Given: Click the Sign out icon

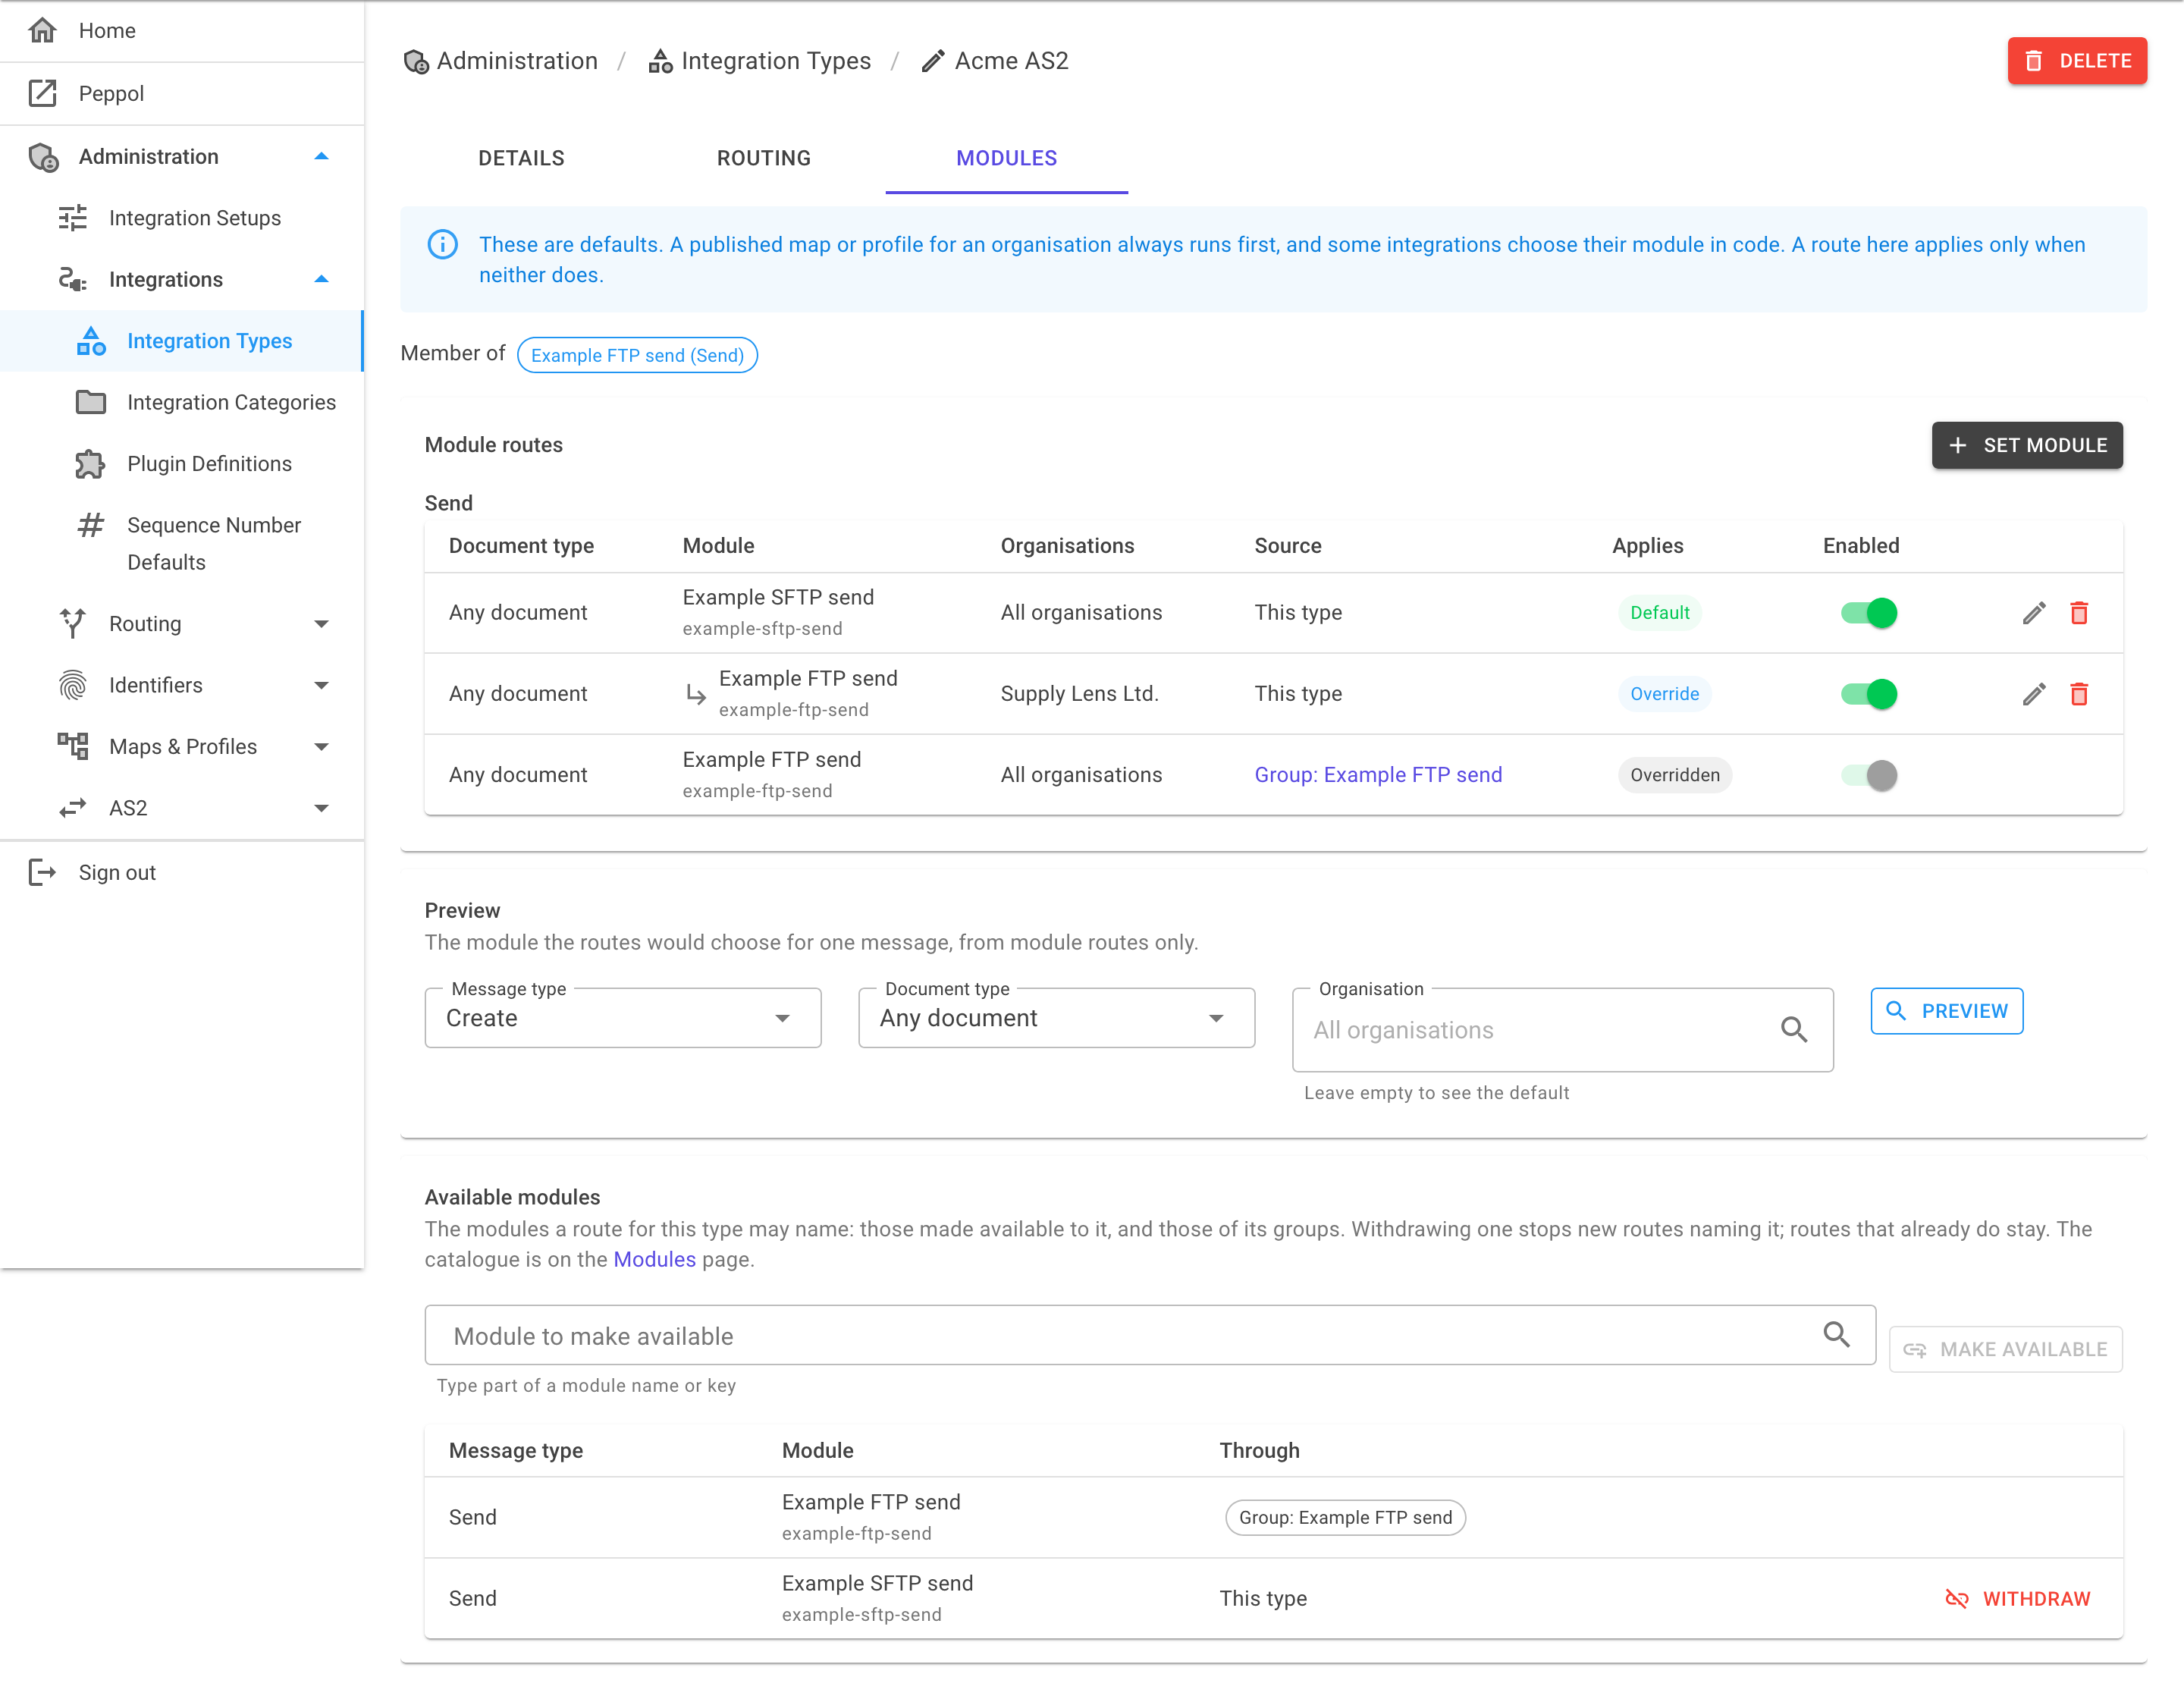Looking at the screenshot, I should tap(42, 873).
